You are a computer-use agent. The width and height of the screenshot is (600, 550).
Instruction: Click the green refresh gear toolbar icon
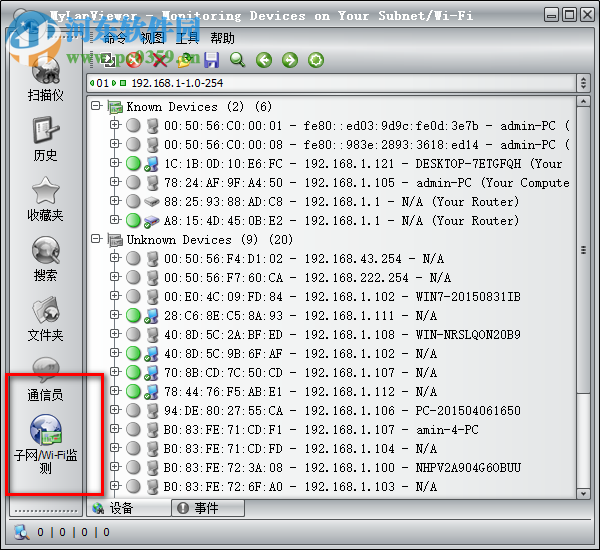pyautogui.click(x=316, y=60)
